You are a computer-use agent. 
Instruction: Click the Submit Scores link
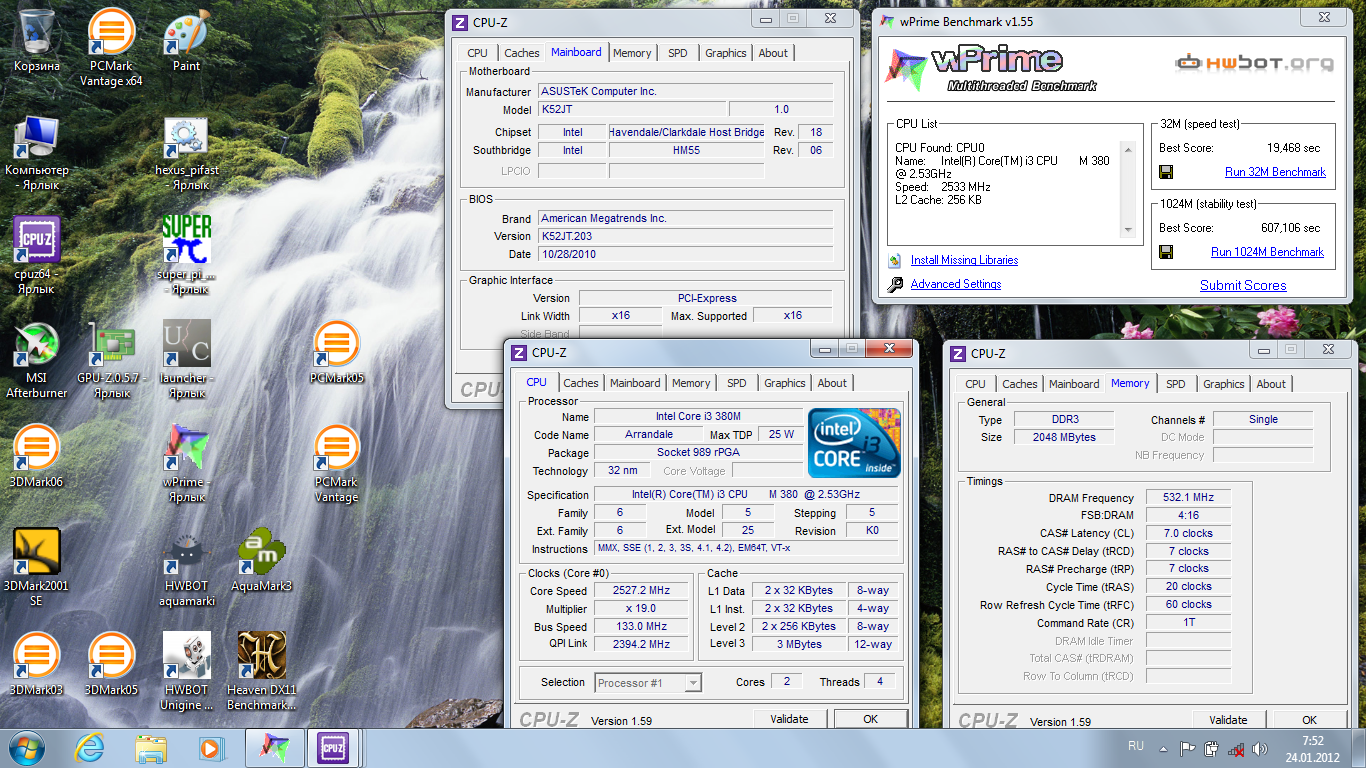click(x=1243, y=285)
